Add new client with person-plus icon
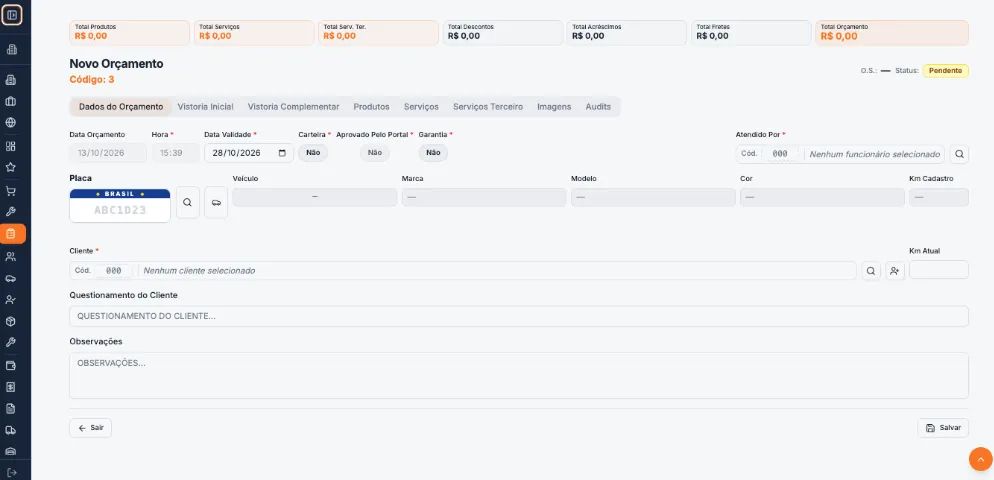Screen dimensions: 994x480 click(894, 271)
